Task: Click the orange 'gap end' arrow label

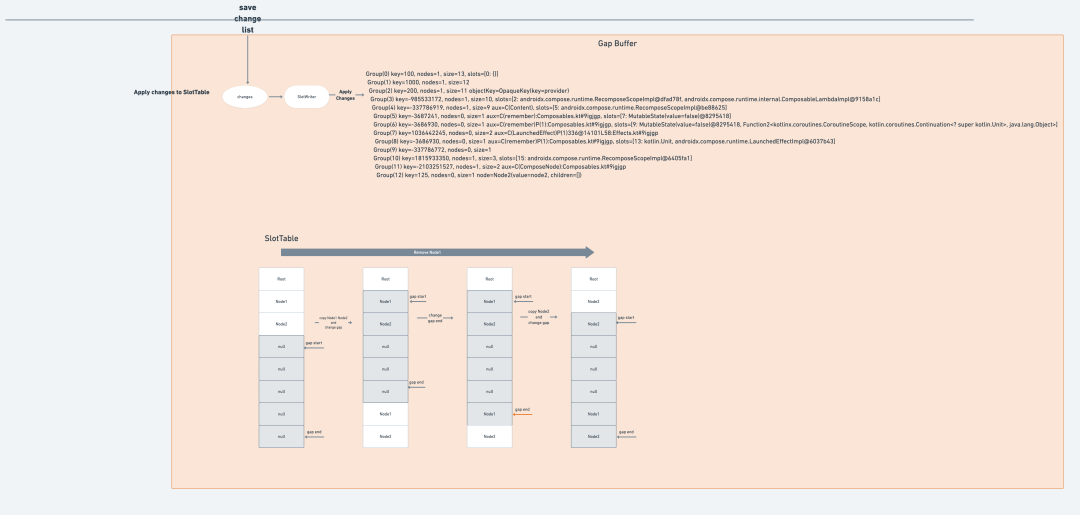Action: click(522, 410)
